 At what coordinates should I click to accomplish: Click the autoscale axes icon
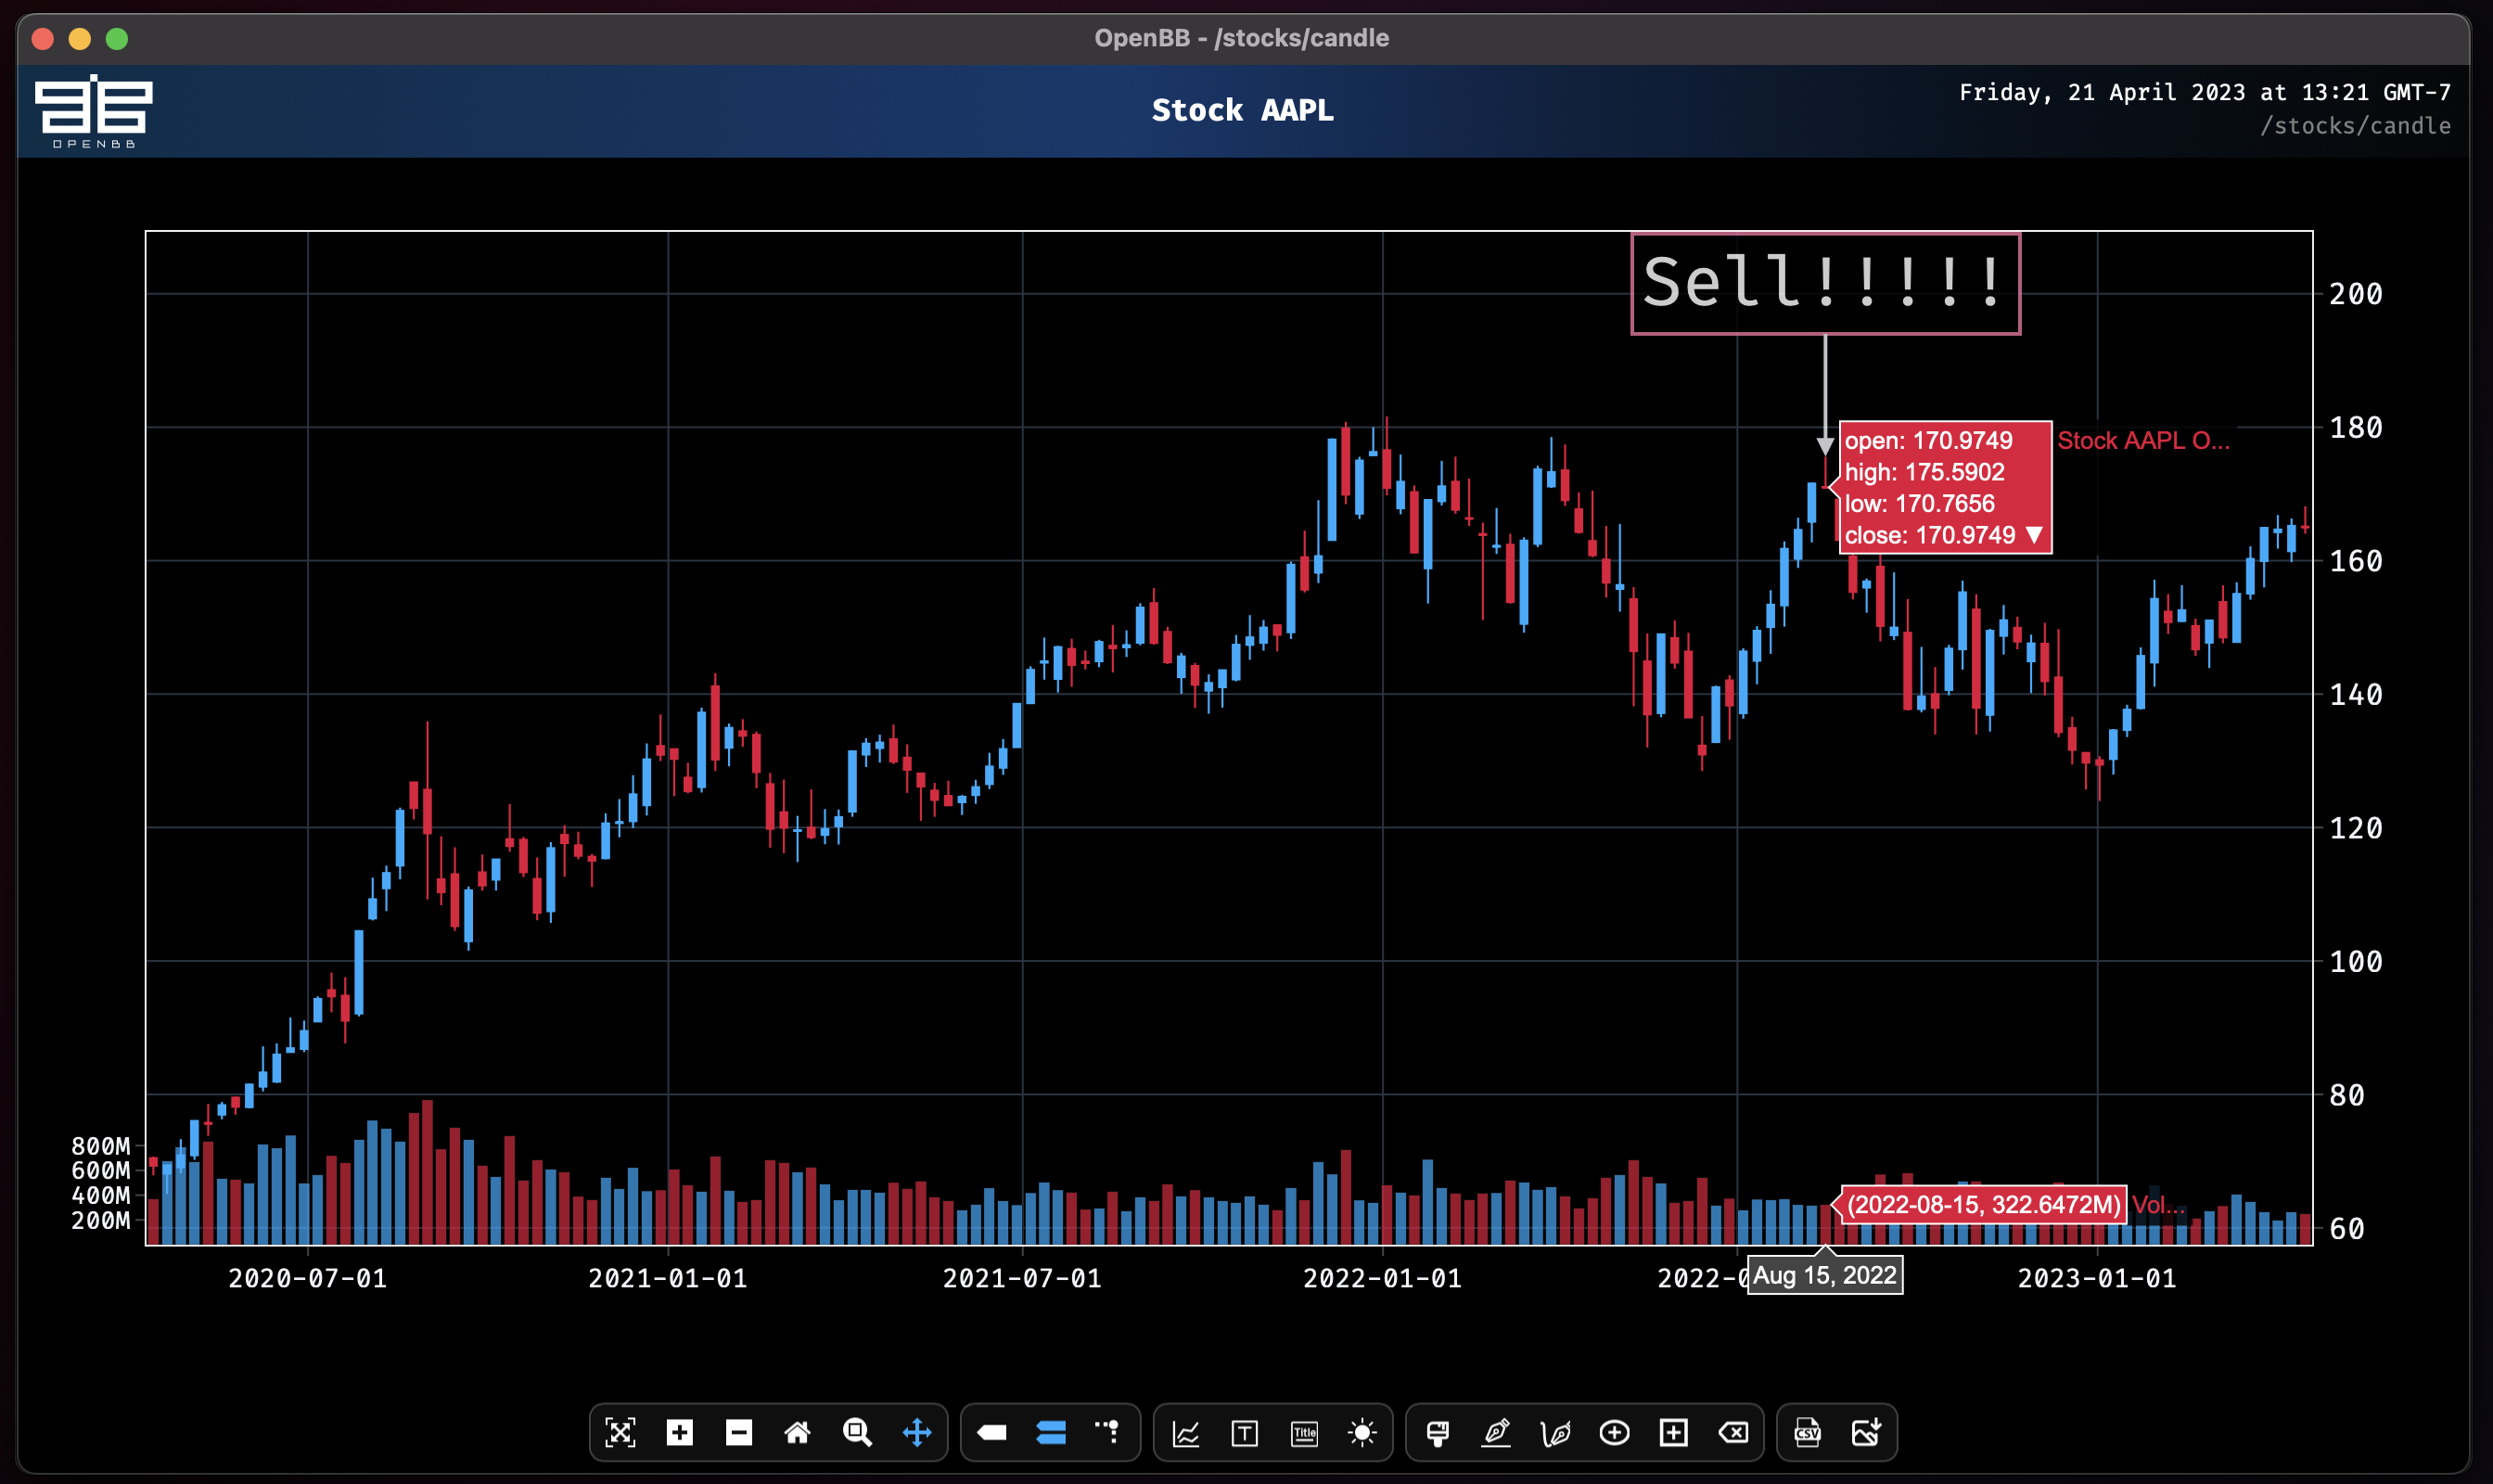620,1432
